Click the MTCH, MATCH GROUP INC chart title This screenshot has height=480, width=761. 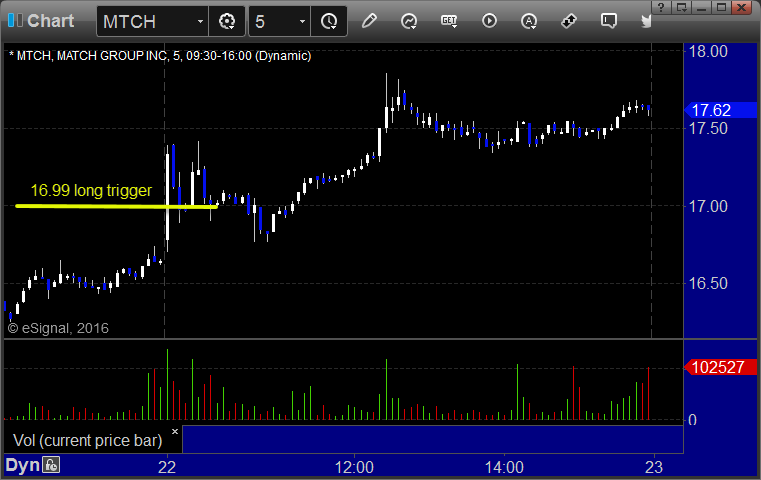(x=160, y=56)
